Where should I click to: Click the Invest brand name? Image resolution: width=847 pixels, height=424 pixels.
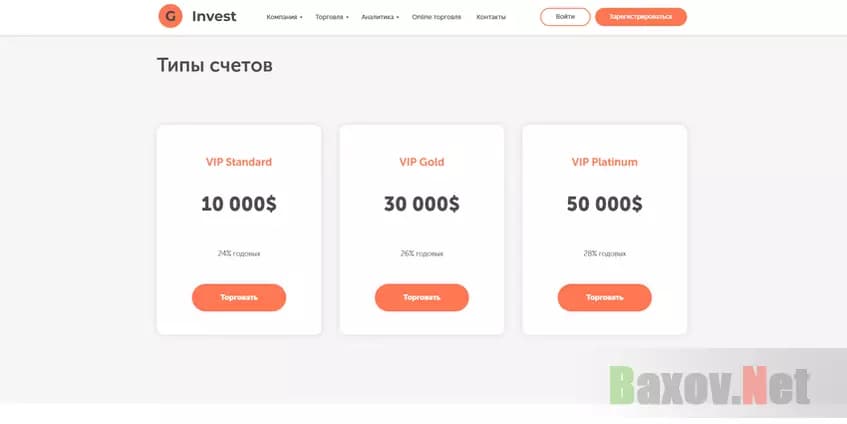214,17
